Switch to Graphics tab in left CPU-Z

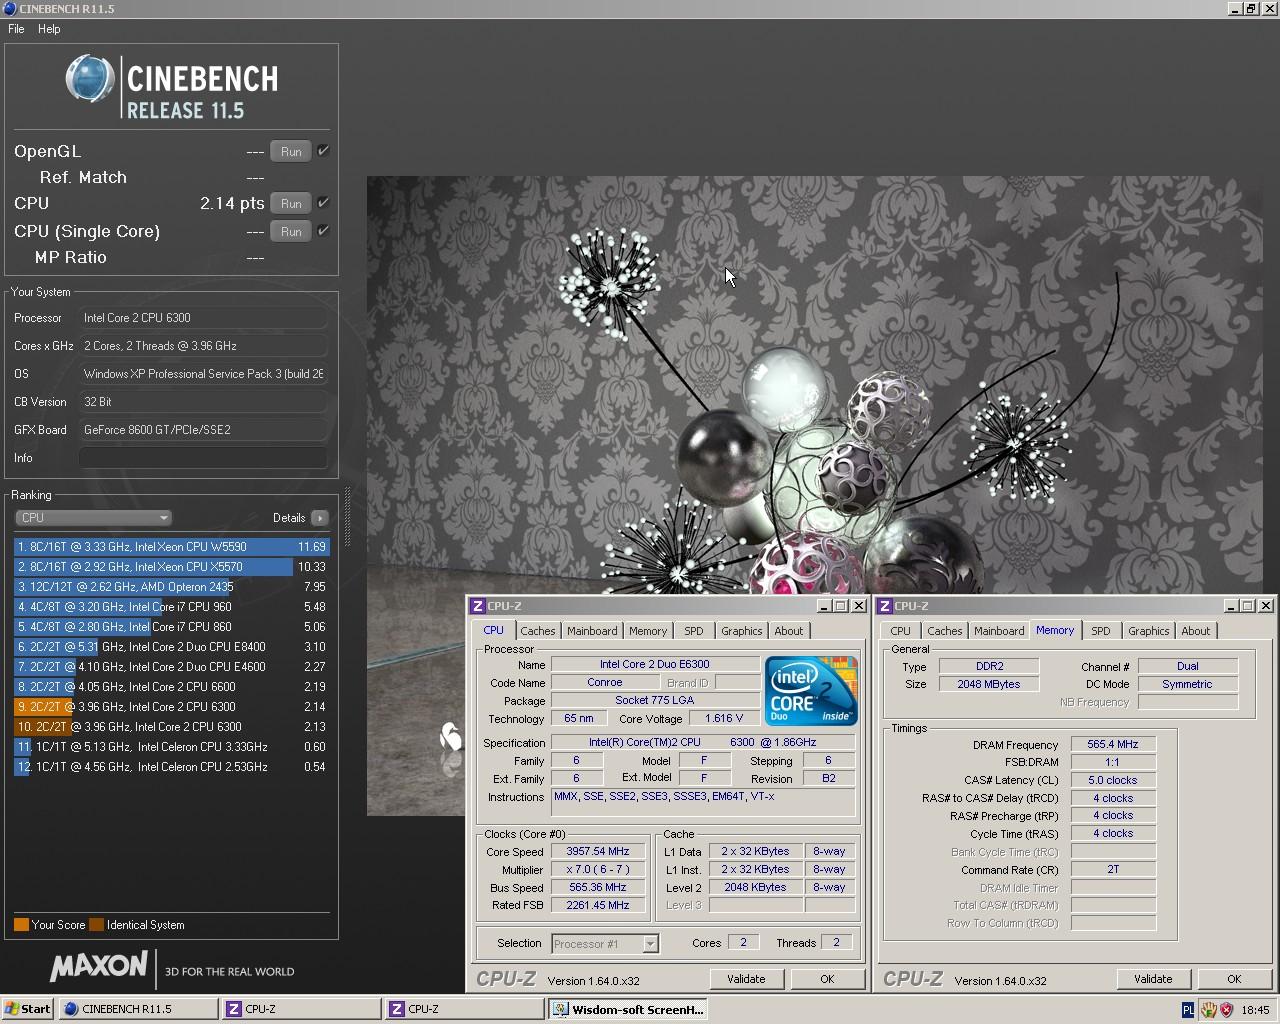[741, 631]
